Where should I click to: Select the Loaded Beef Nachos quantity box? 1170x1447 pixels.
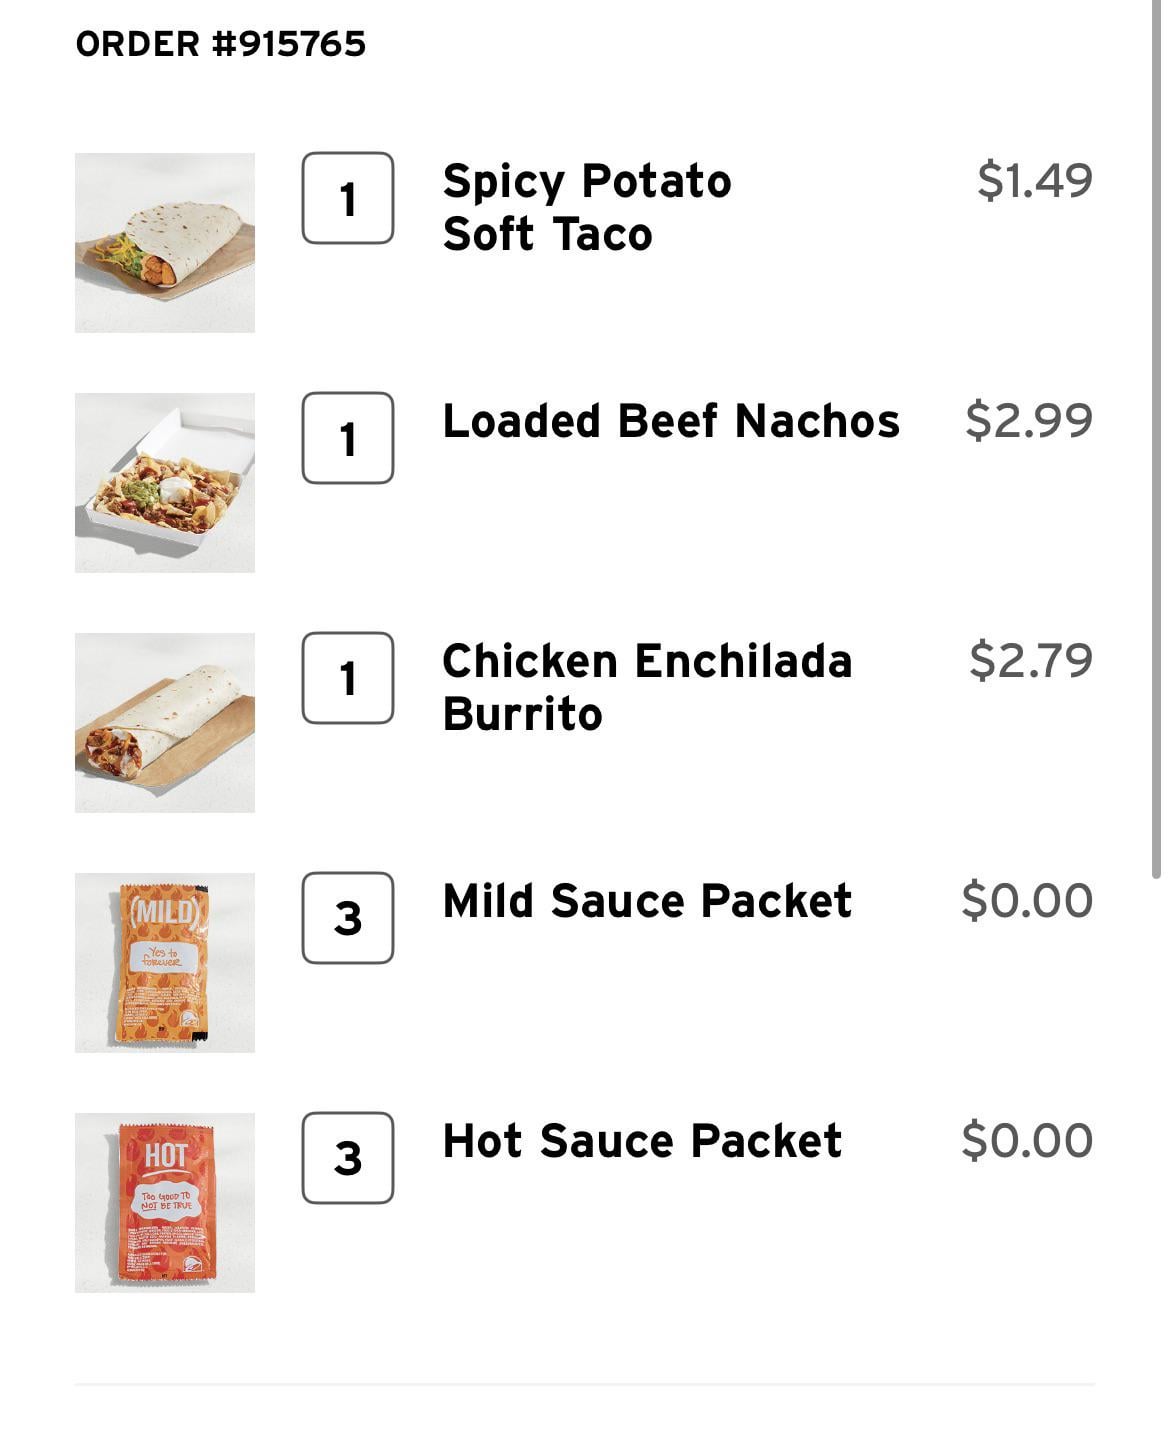348,438
